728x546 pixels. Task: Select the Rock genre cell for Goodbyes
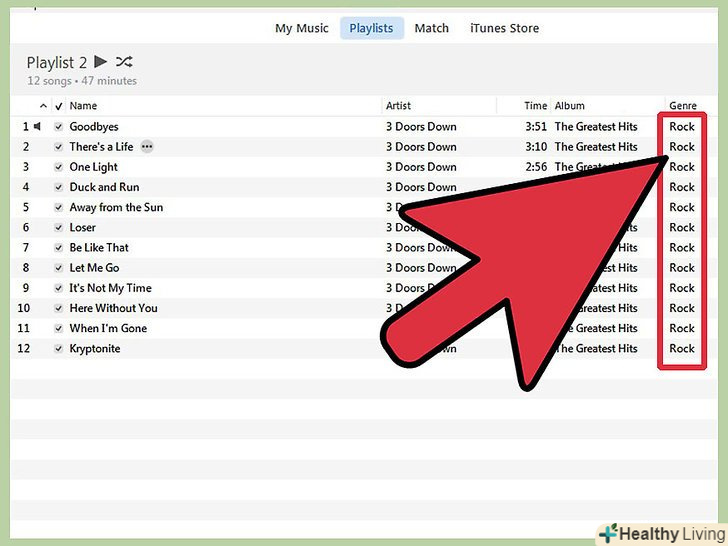pos(682,127)
